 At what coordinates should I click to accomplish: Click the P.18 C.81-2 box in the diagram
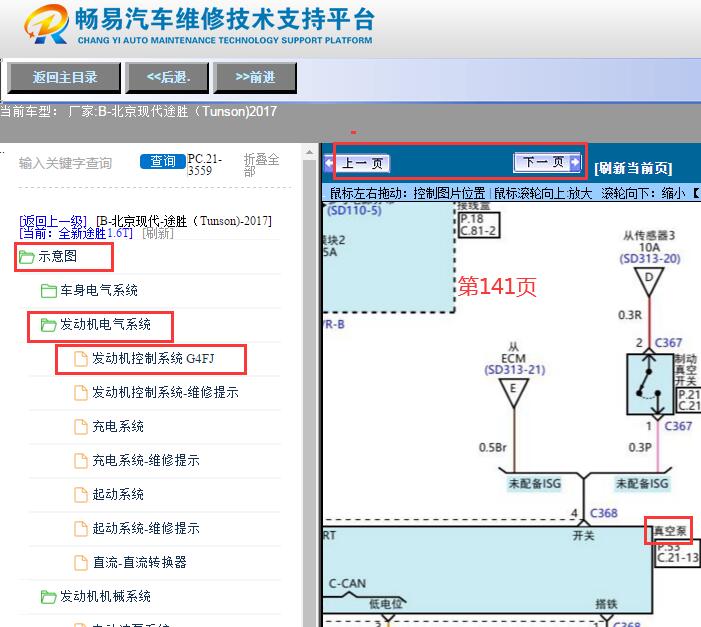(x=479, y=225)
